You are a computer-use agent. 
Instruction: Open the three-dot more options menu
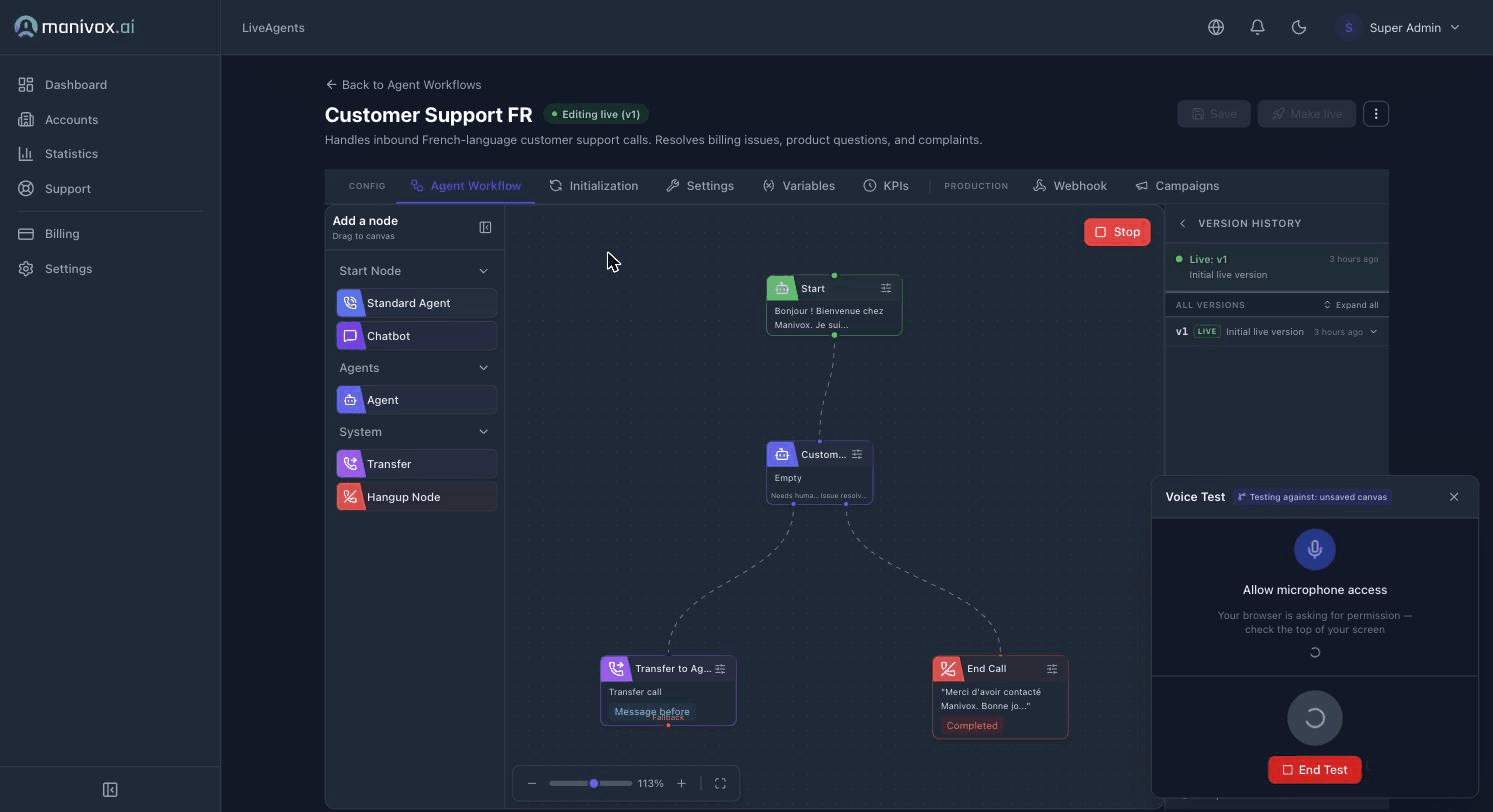coord(1376,114)
